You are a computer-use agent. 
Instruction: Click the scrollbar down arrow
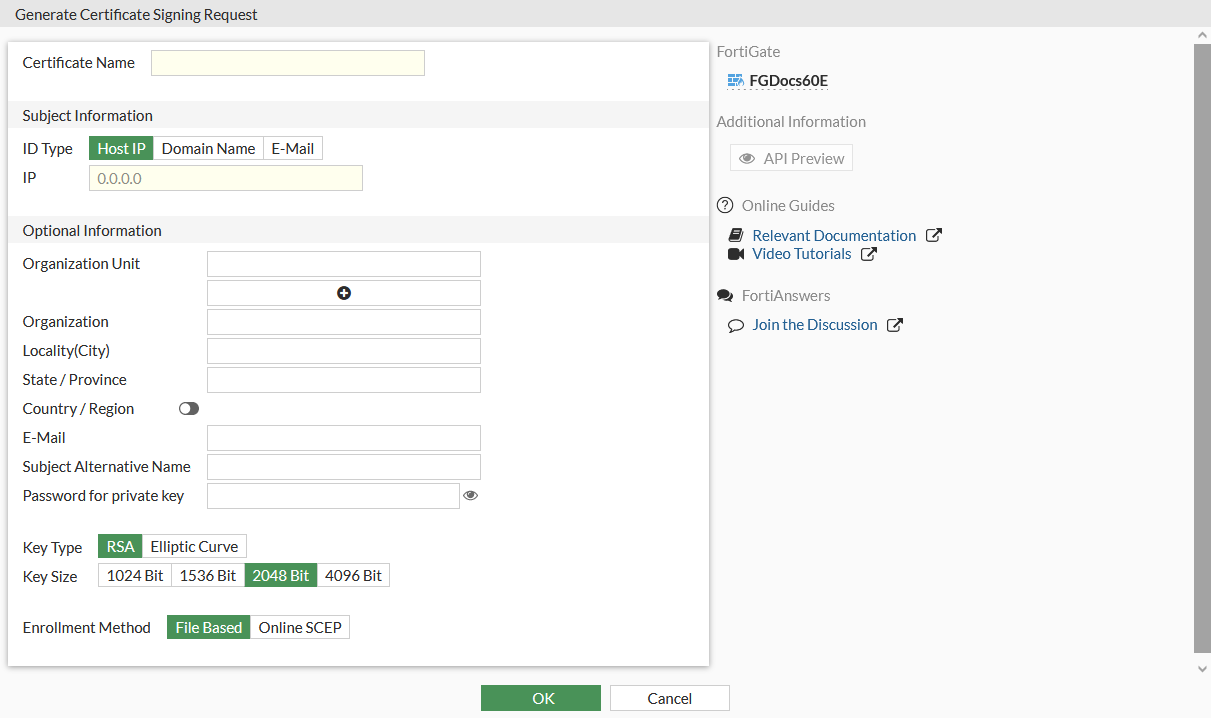click(x=1202, y=668)
